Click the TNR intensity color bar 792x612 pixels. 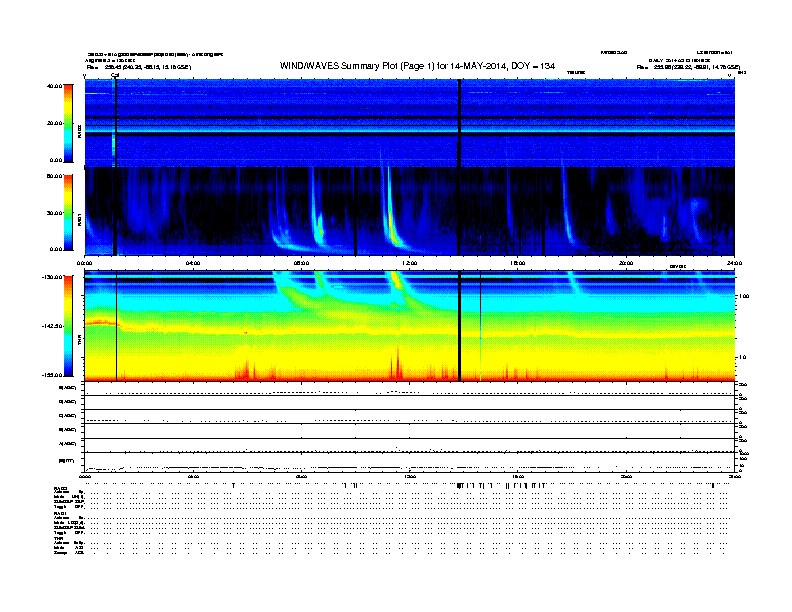coord(68,326)
